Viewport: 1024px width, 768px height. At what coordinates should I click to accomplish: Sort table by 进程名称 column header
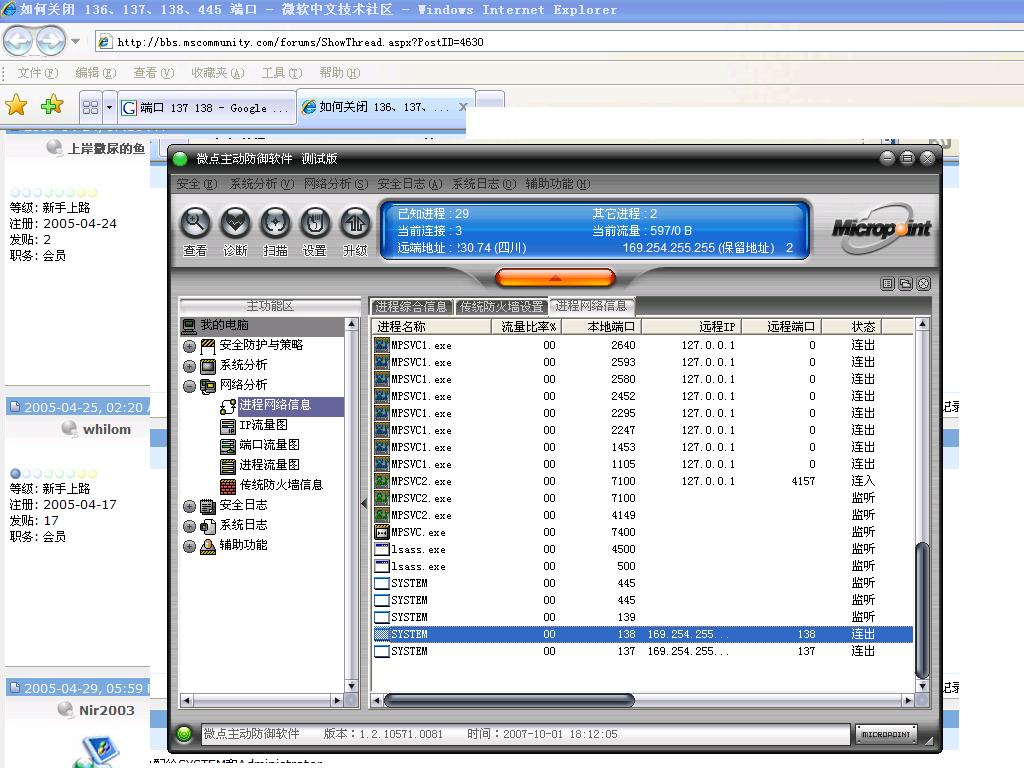click(x=432, y=327)
